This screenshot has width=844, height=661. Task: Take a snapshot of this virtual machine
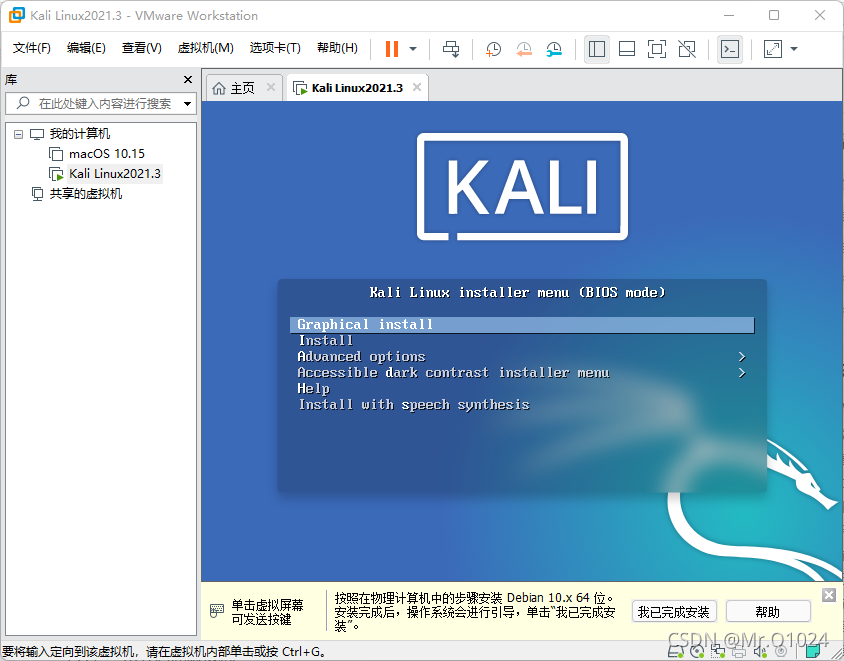click(x=493, y=49)
